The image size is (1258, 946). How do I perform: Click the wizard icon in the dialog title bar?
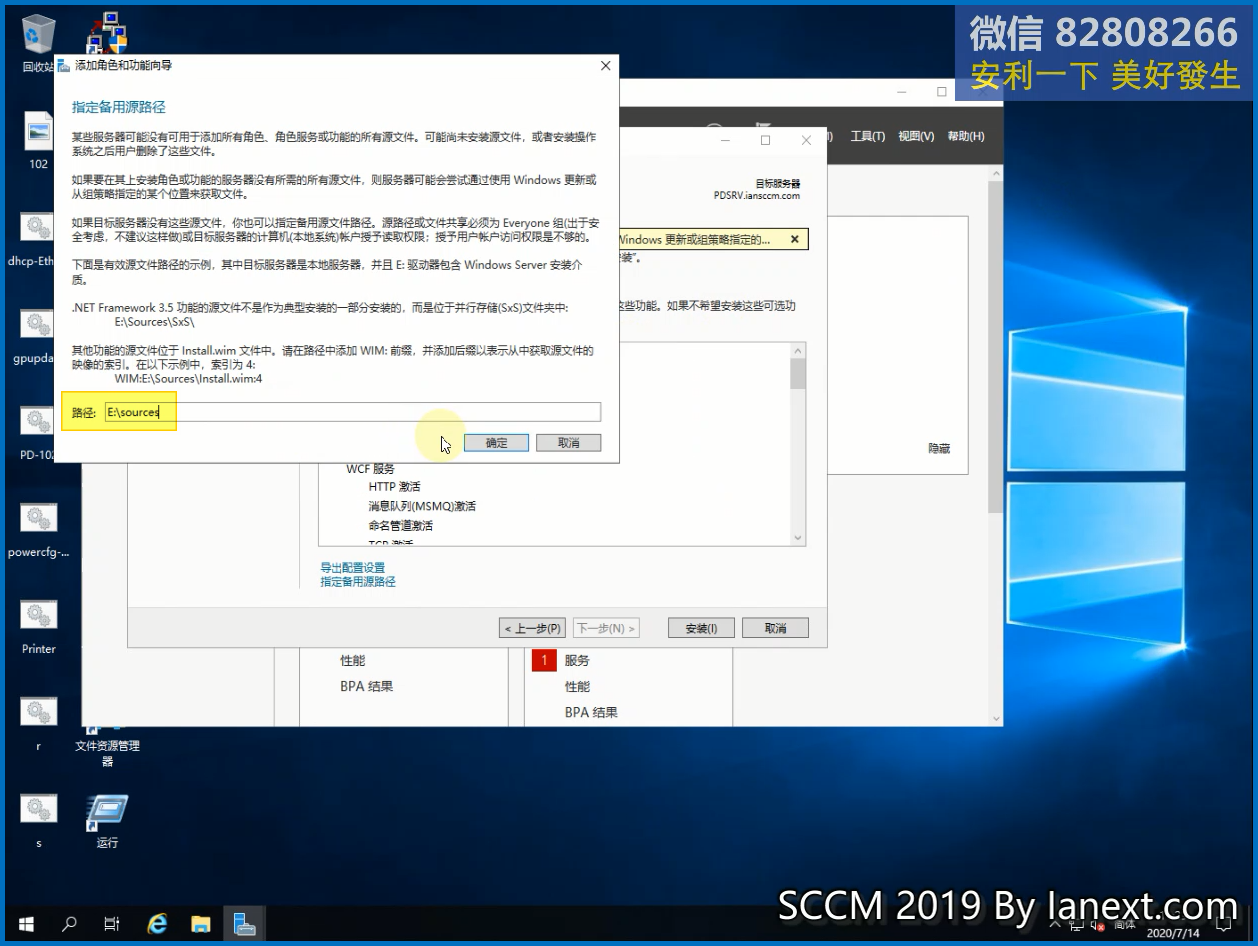(x=64, y=65)
